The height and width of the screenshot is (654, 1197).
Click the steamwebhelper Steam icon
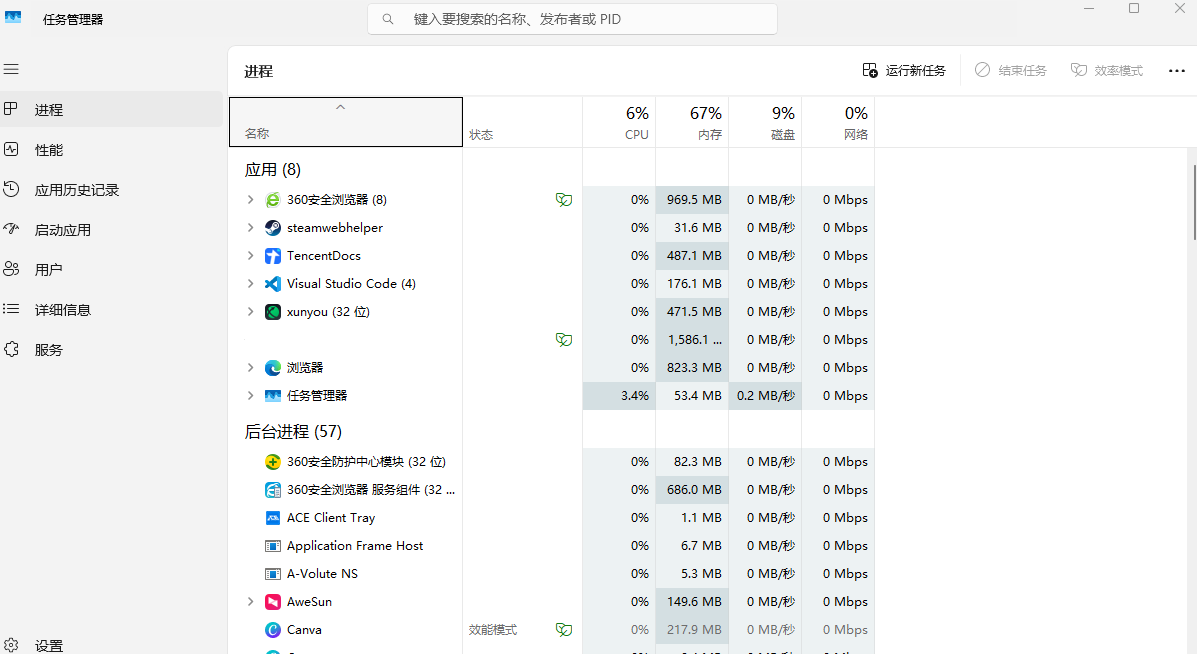[x=273, y=228]
